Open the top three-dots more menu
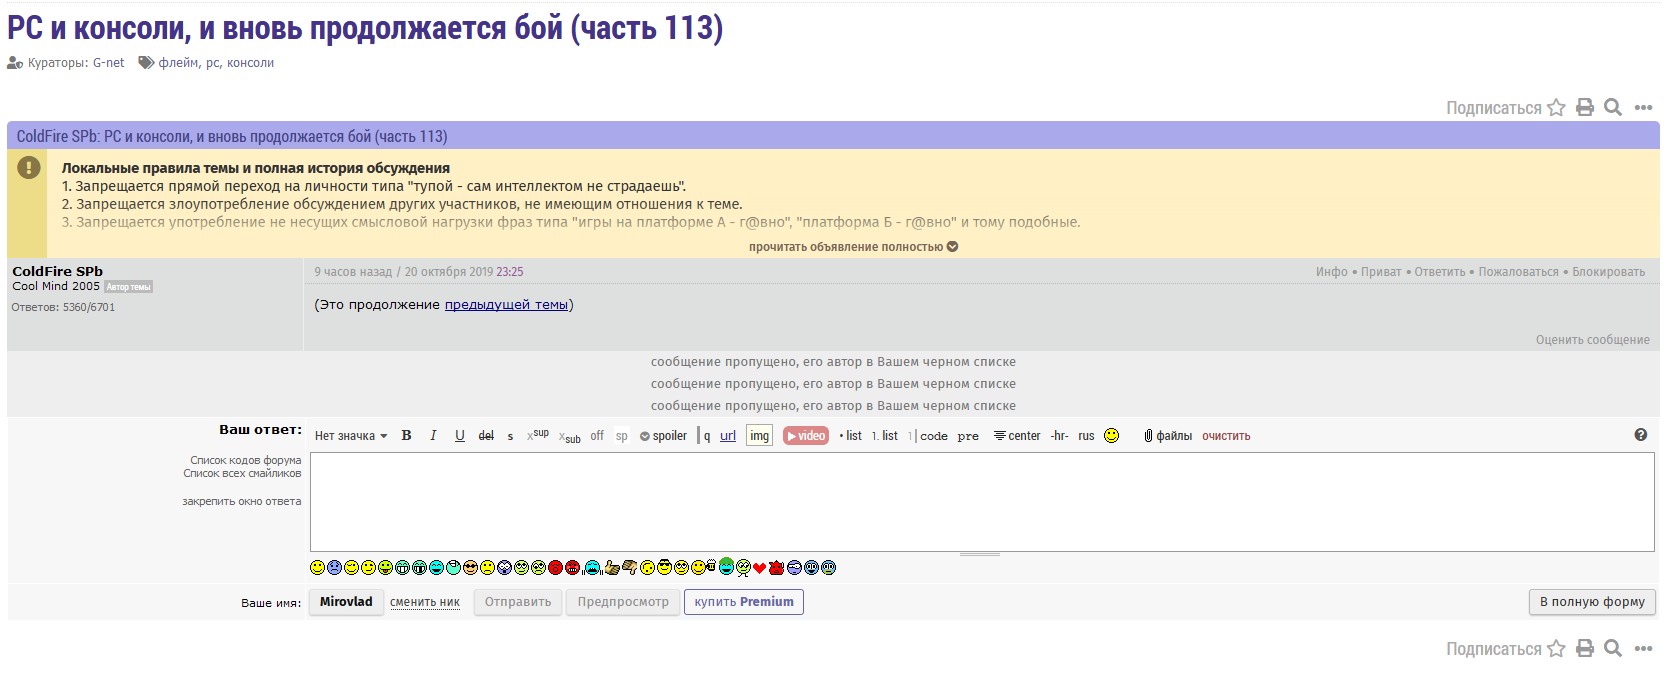 tap(1643, 108)
